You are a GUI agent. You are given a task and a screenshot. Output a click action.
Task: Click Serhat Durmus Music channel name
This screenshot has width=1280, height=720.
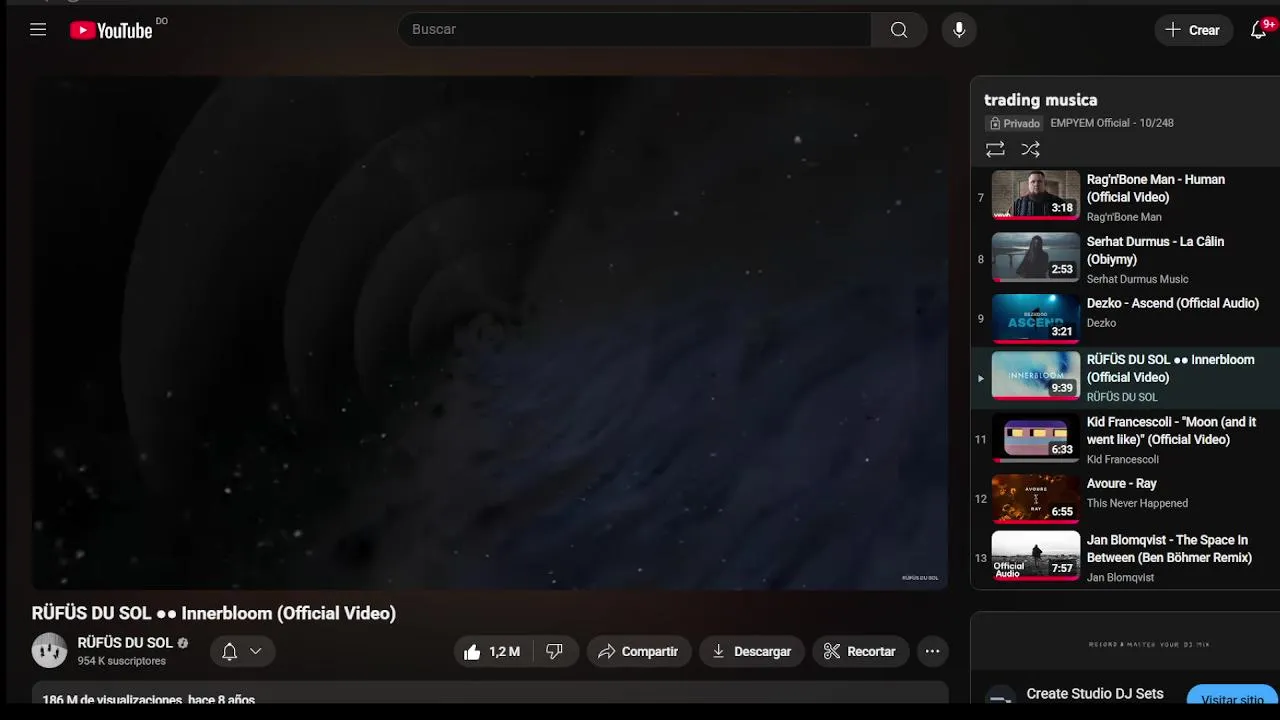(x=1138, y=279)
